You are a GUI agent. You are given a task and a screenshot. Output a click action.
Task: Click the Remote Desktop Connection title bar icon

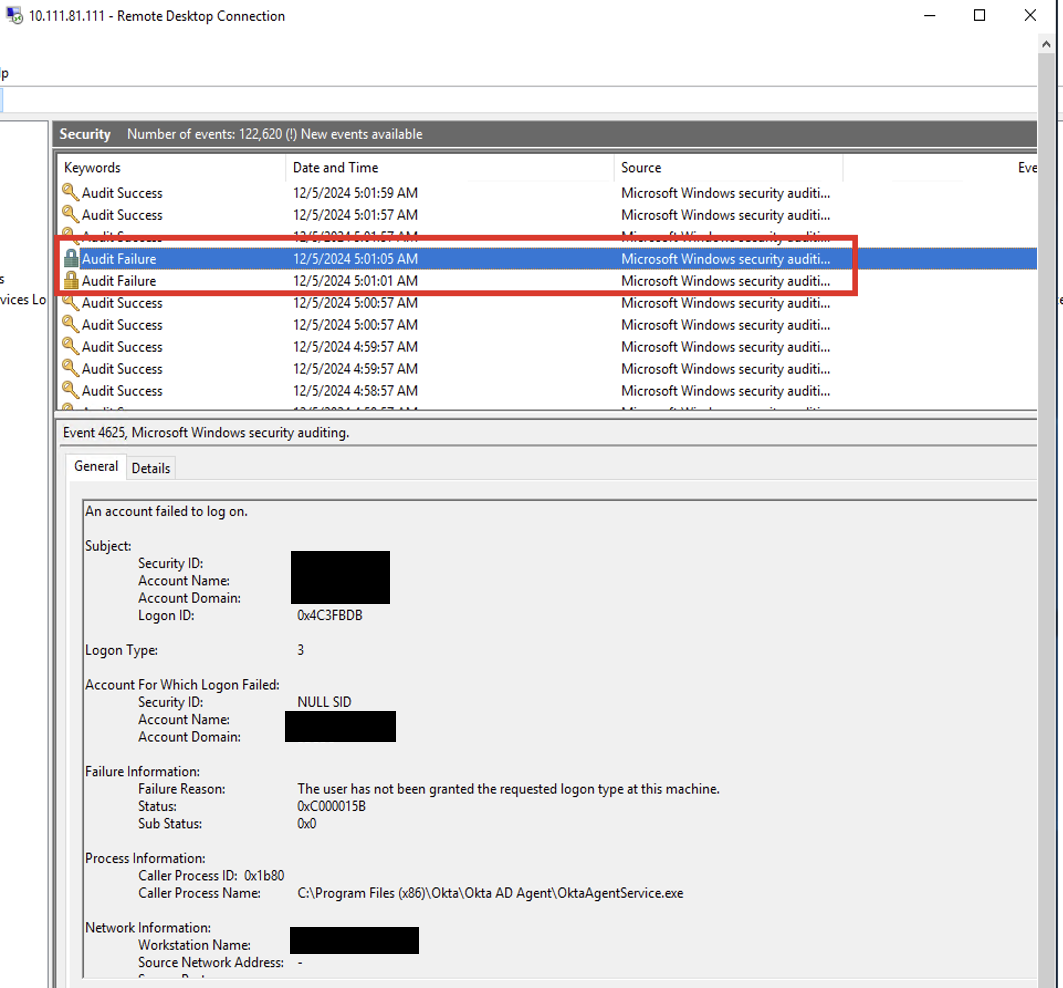pos(14,16)
